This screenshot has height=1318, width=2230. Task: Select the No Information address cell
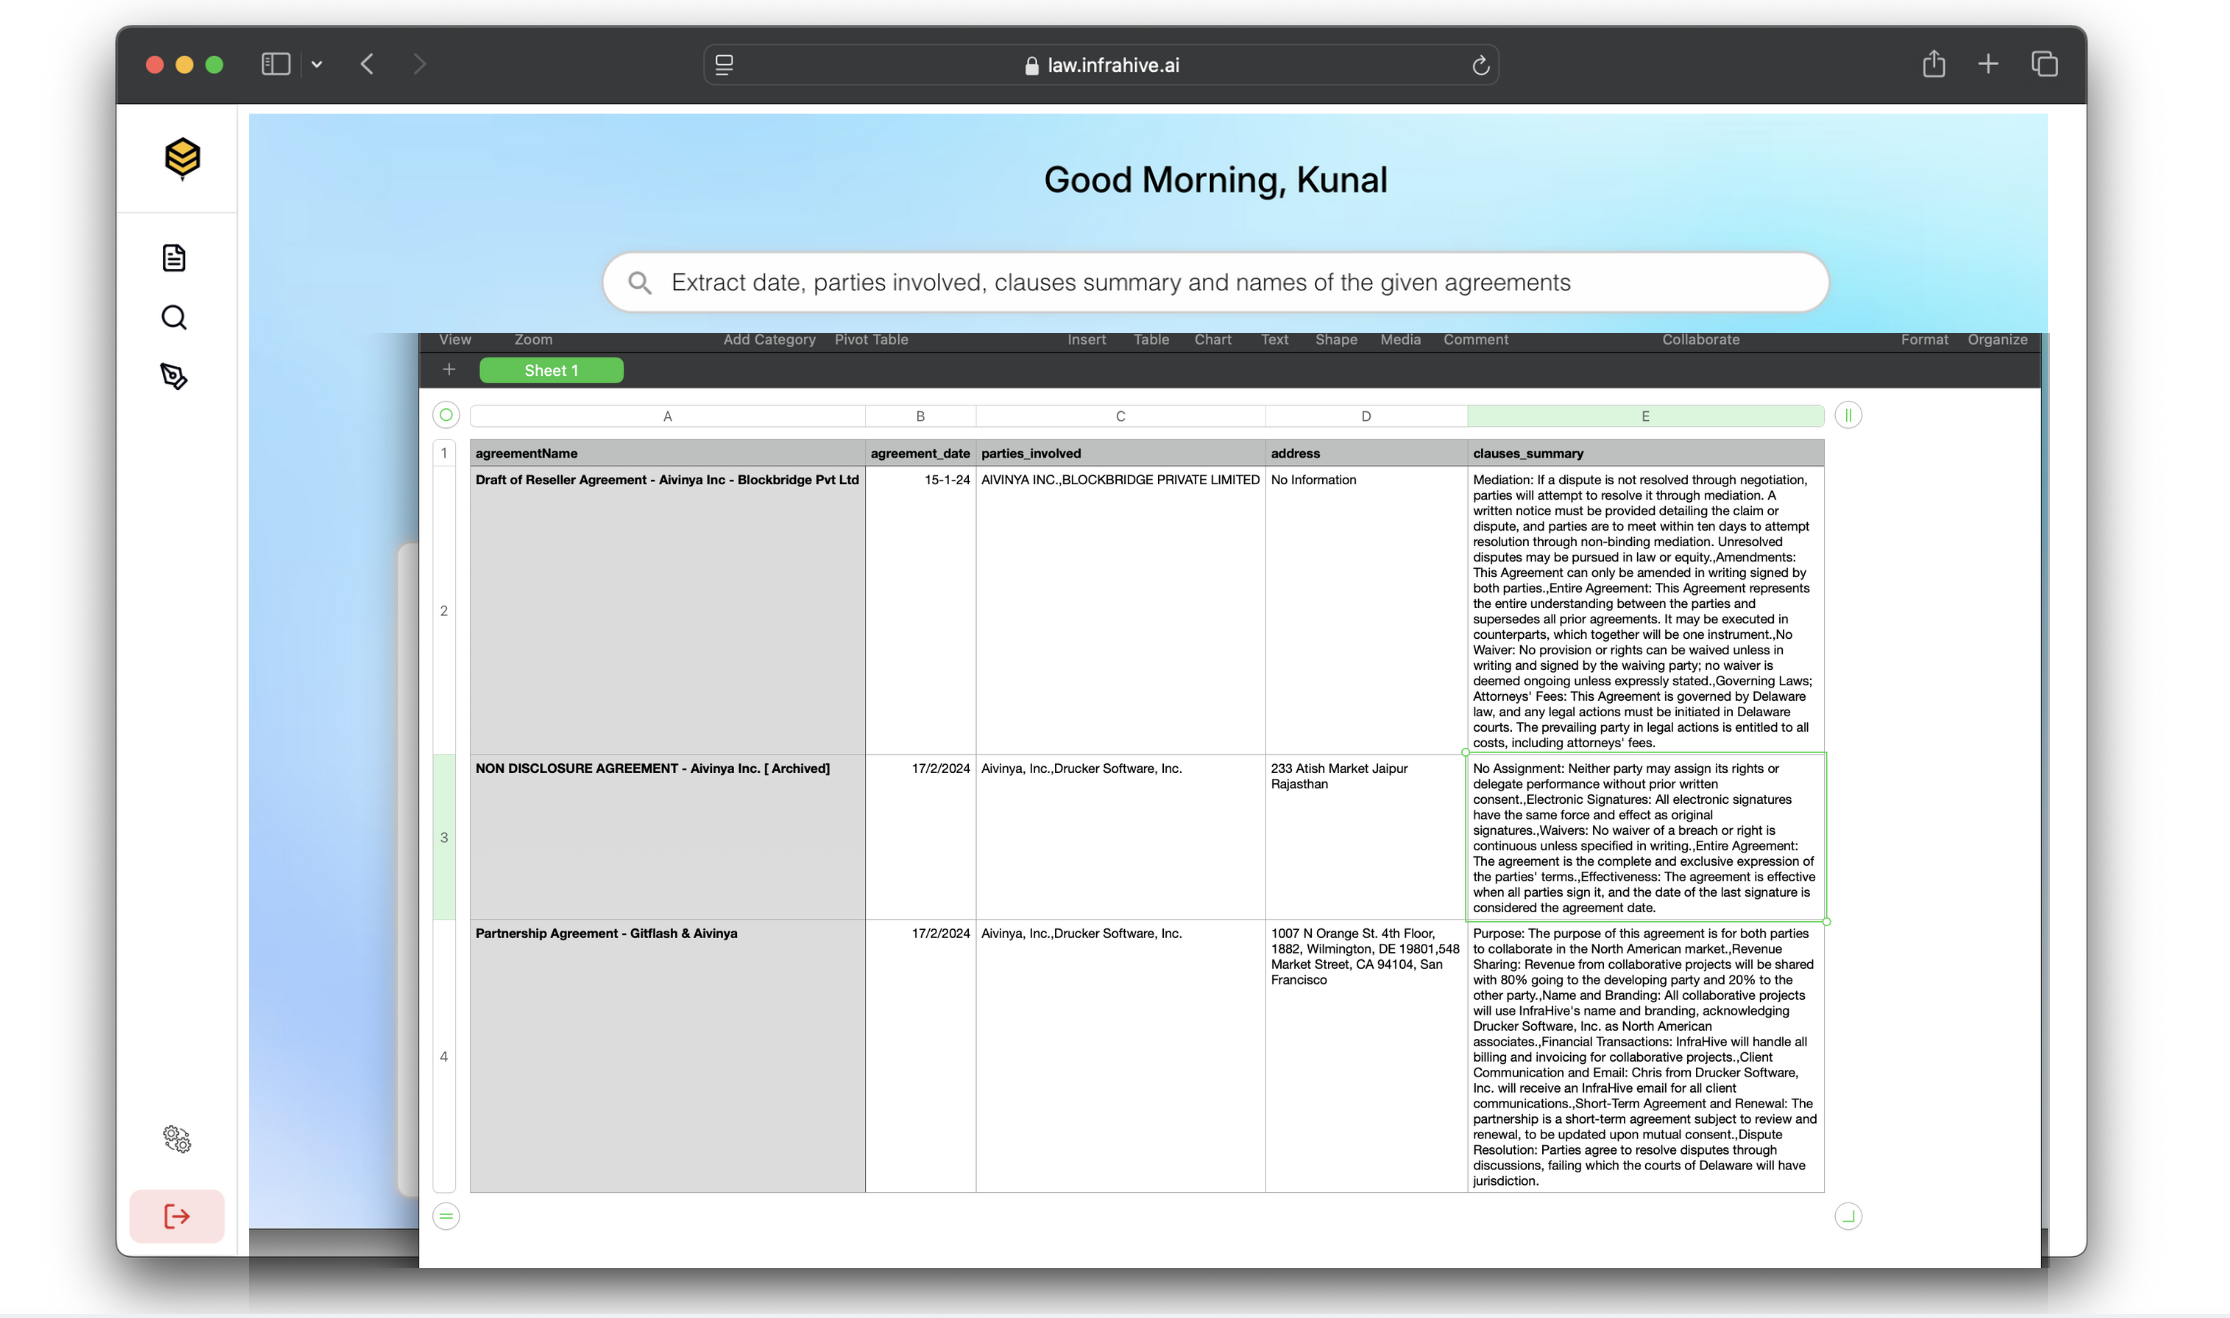pos(1366,611)
